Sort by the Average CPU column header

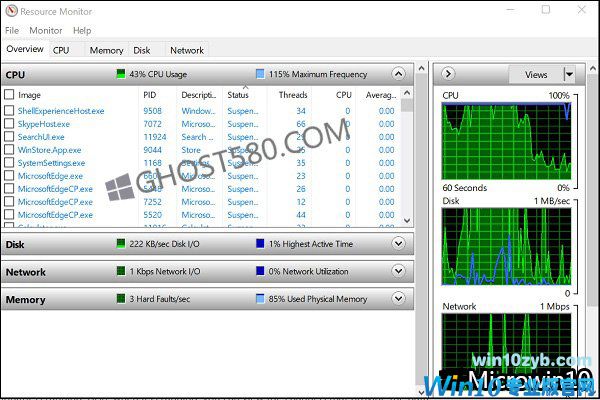pyautogui.click(x=381, y=95)
